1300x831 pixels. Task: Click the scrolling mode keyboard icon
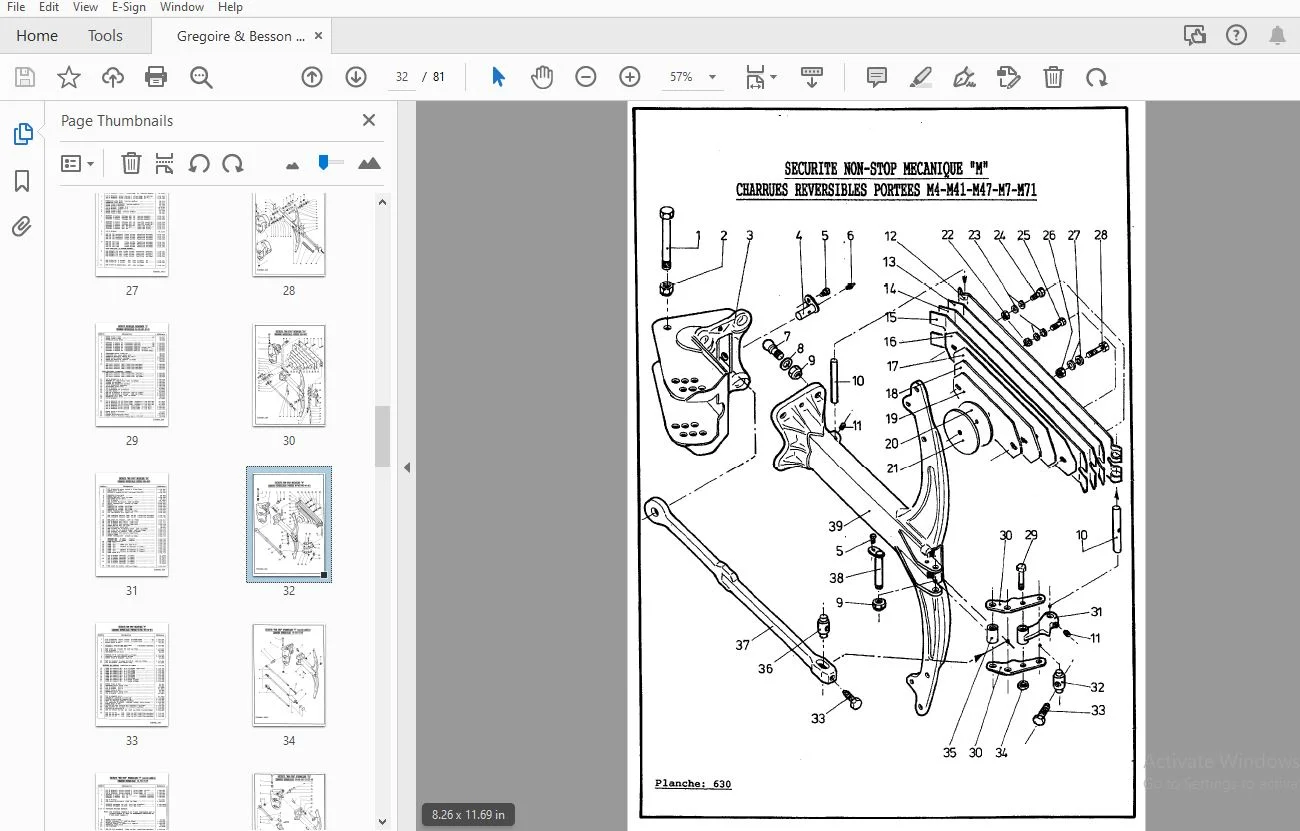[812, 77]
